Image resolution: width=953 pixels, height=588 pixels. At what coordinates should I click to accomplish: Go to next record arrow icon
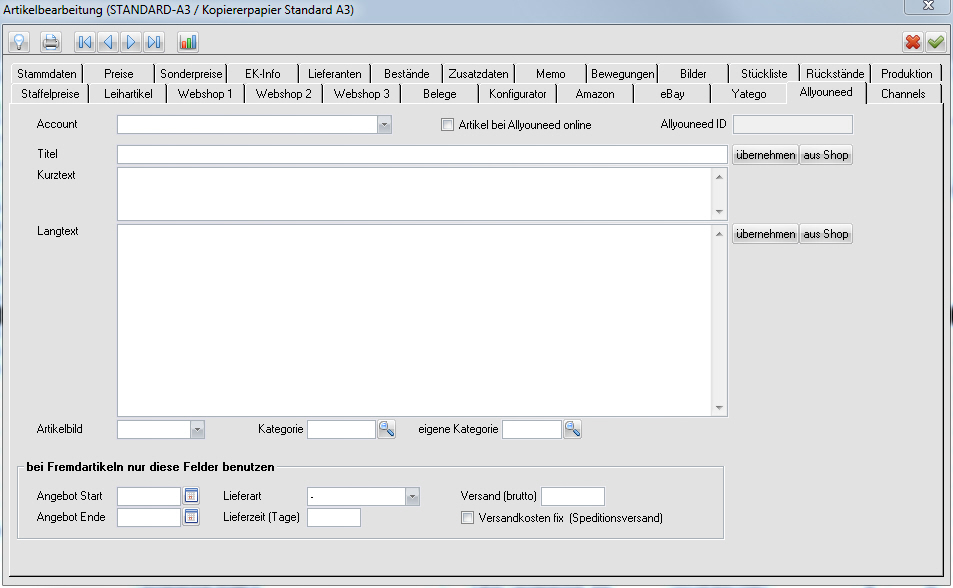pos(131,42)
